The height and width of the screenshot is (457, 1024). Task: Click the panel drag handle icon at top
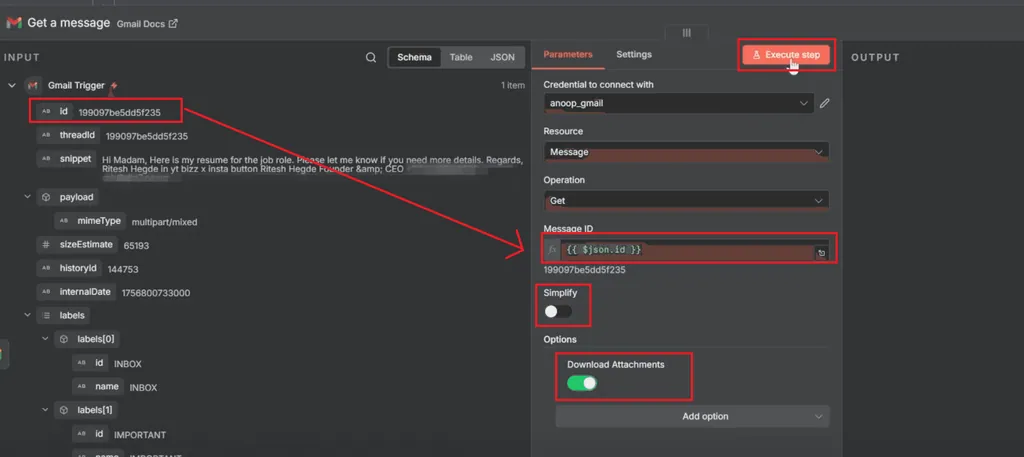[686, 33]
